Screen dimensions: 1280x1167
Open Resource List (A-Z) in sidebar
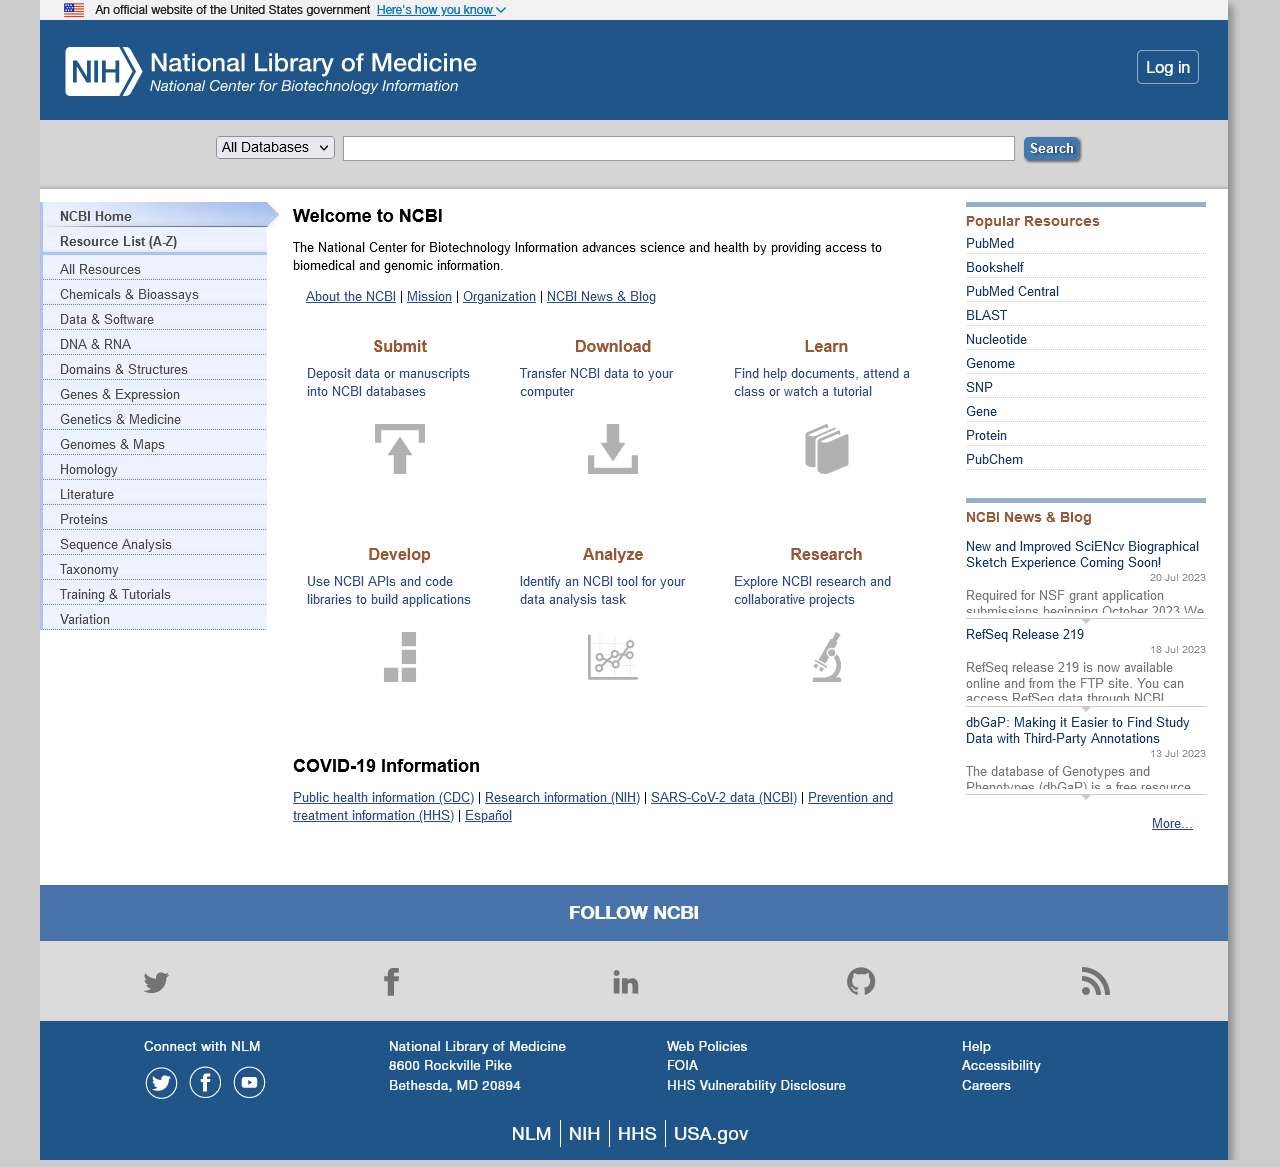point(155,241)
